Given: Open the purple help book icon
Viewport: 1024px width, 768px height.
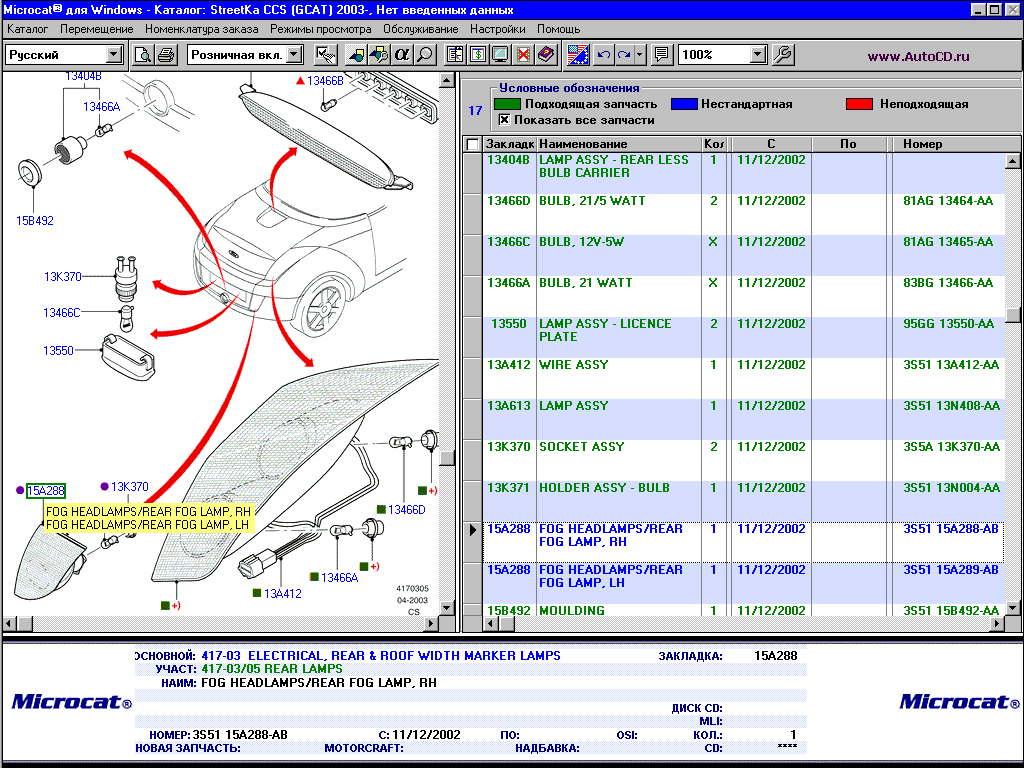Looking at the screenshot, I should 546,55.
